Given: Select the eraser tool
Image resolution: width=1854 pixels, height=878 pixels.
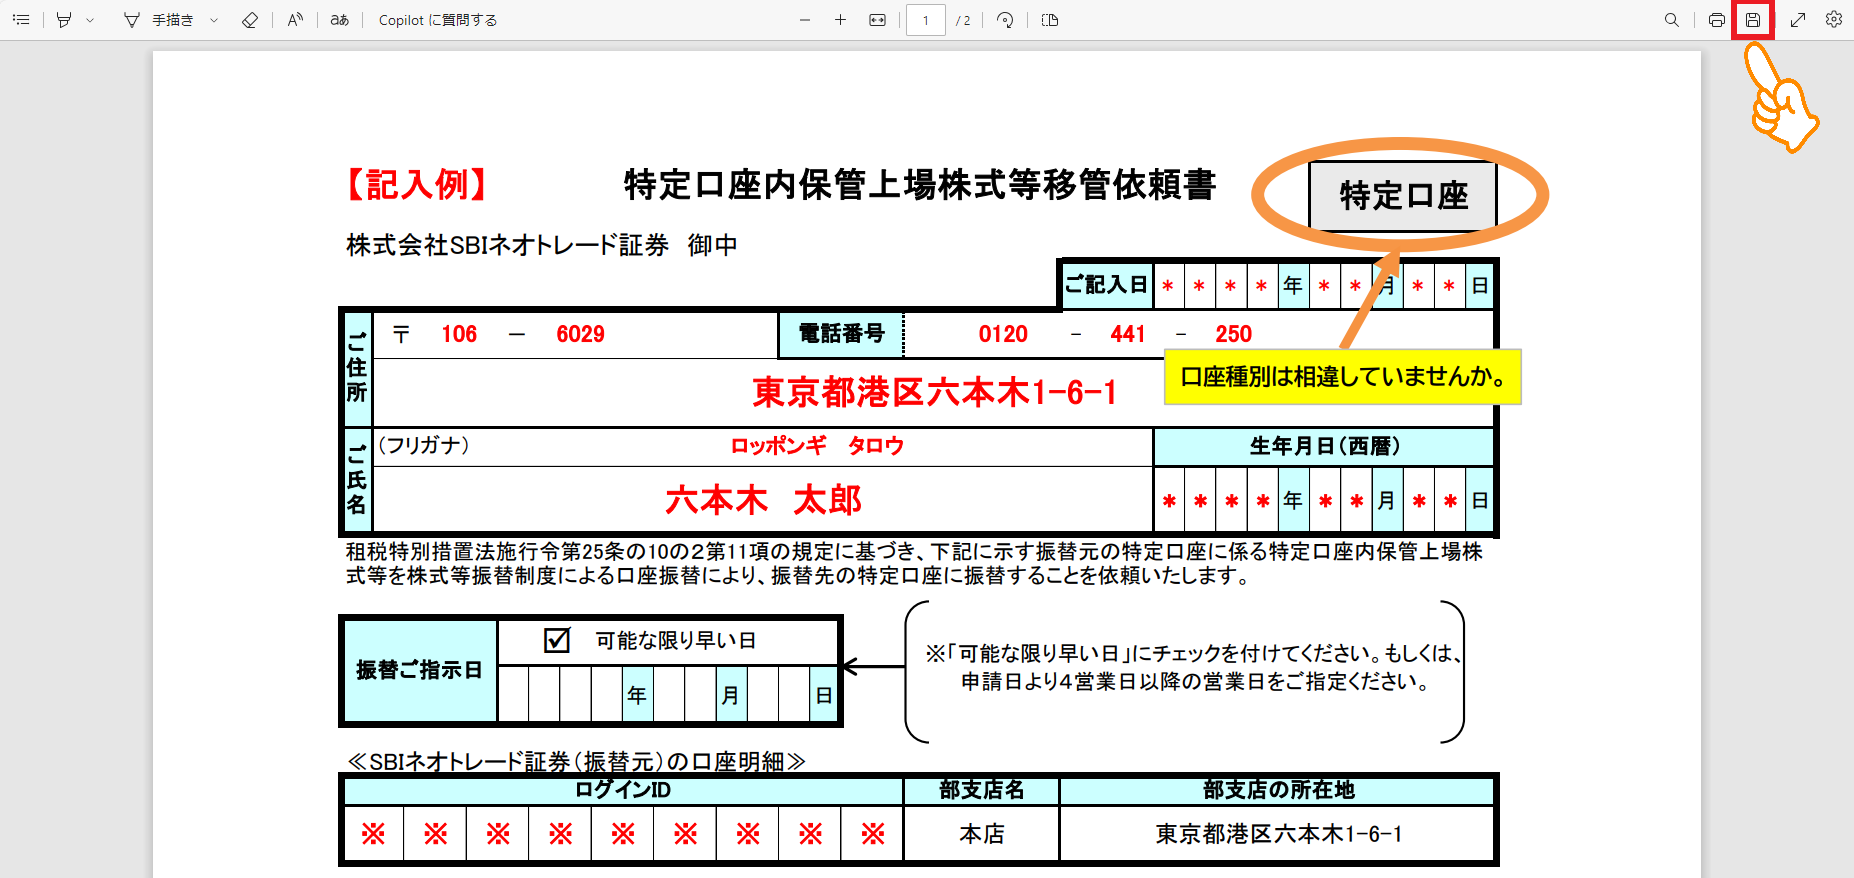Looking at the screenshot, I should click(250, 20).
